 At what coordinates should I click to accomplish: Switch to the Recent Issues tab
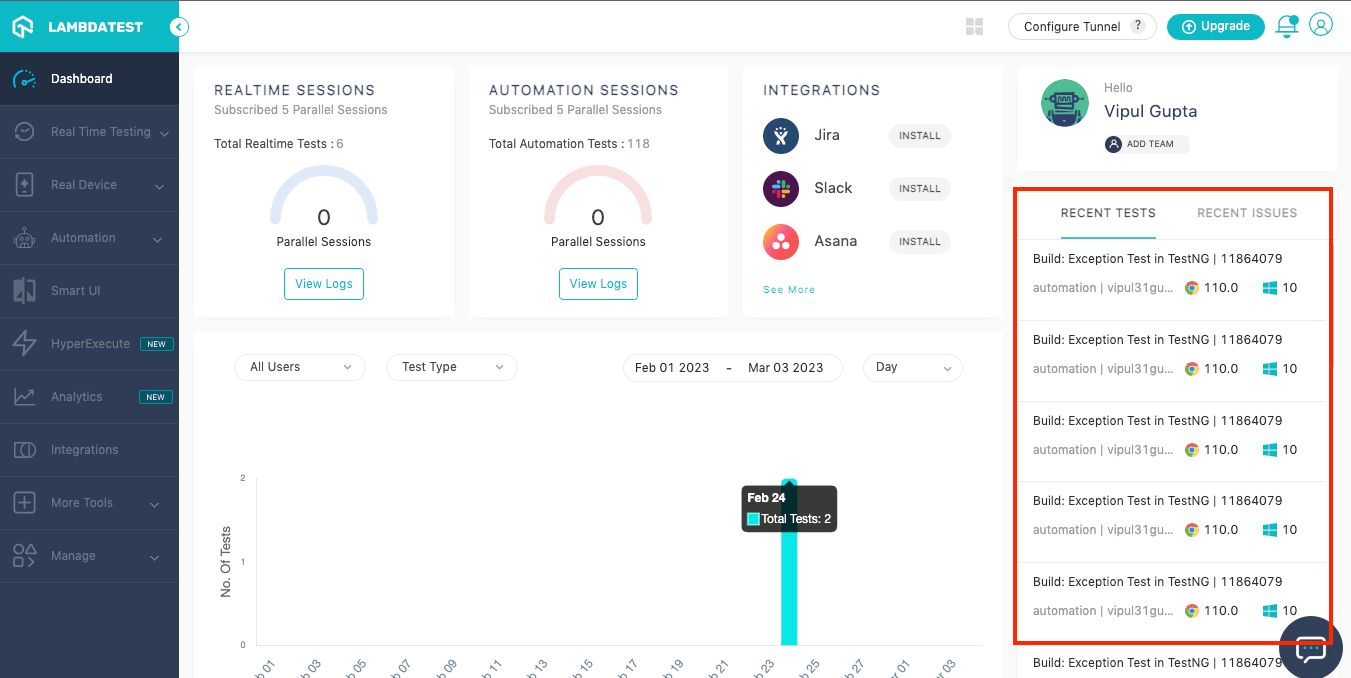[x=1247, y=213]
